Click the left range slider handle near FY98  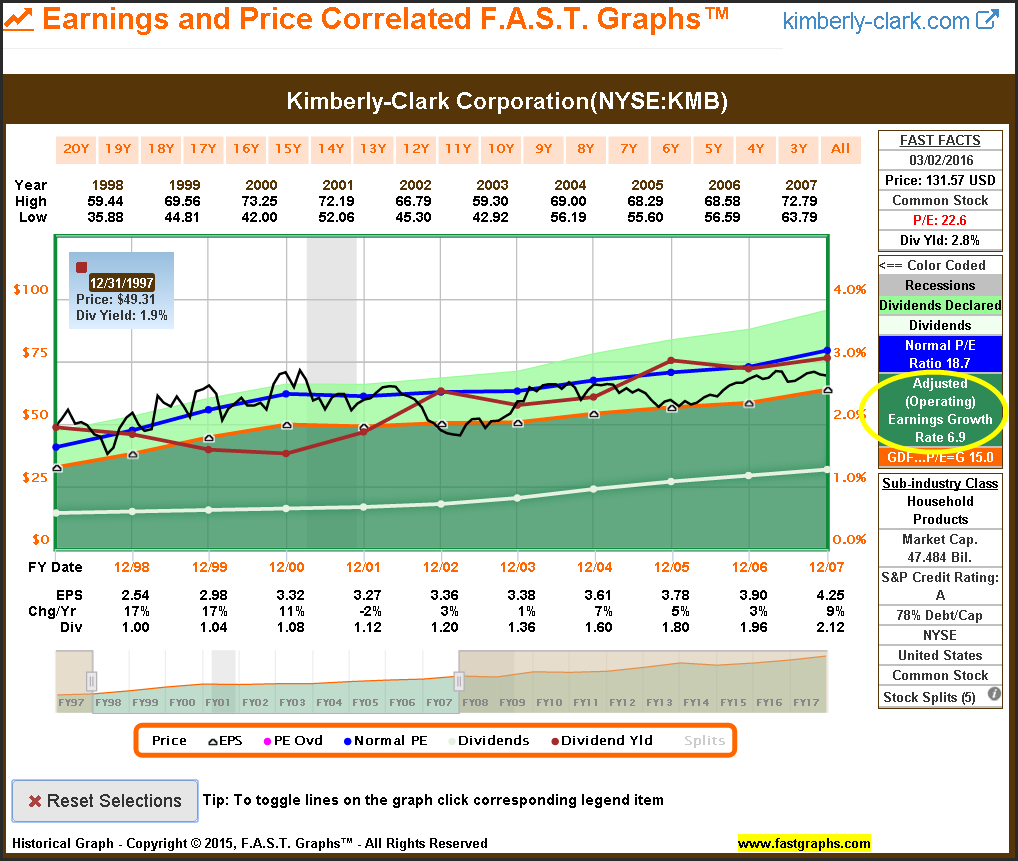point(92,681)
